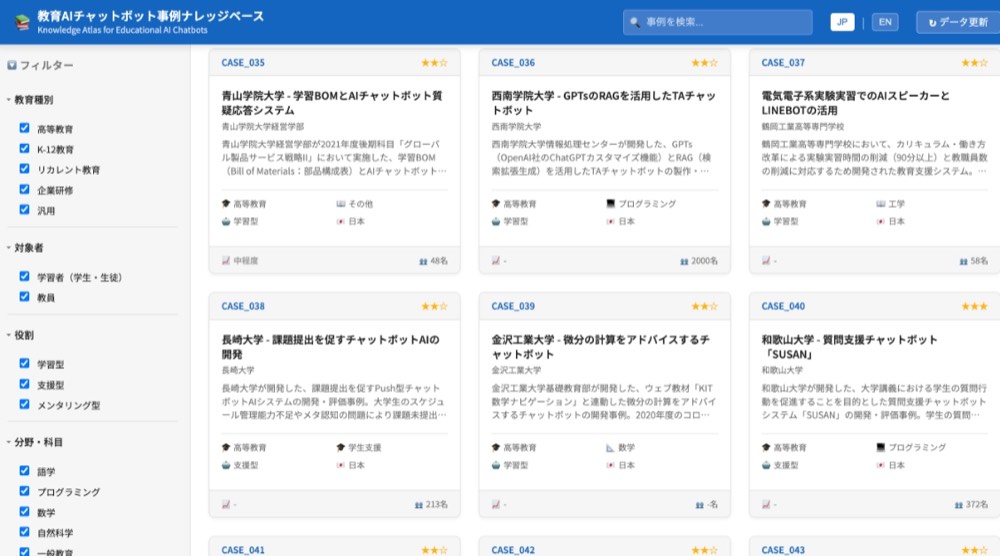Click the 数学 ruler icon on CASE_039

pyautogui.click(x=610, y=448)
